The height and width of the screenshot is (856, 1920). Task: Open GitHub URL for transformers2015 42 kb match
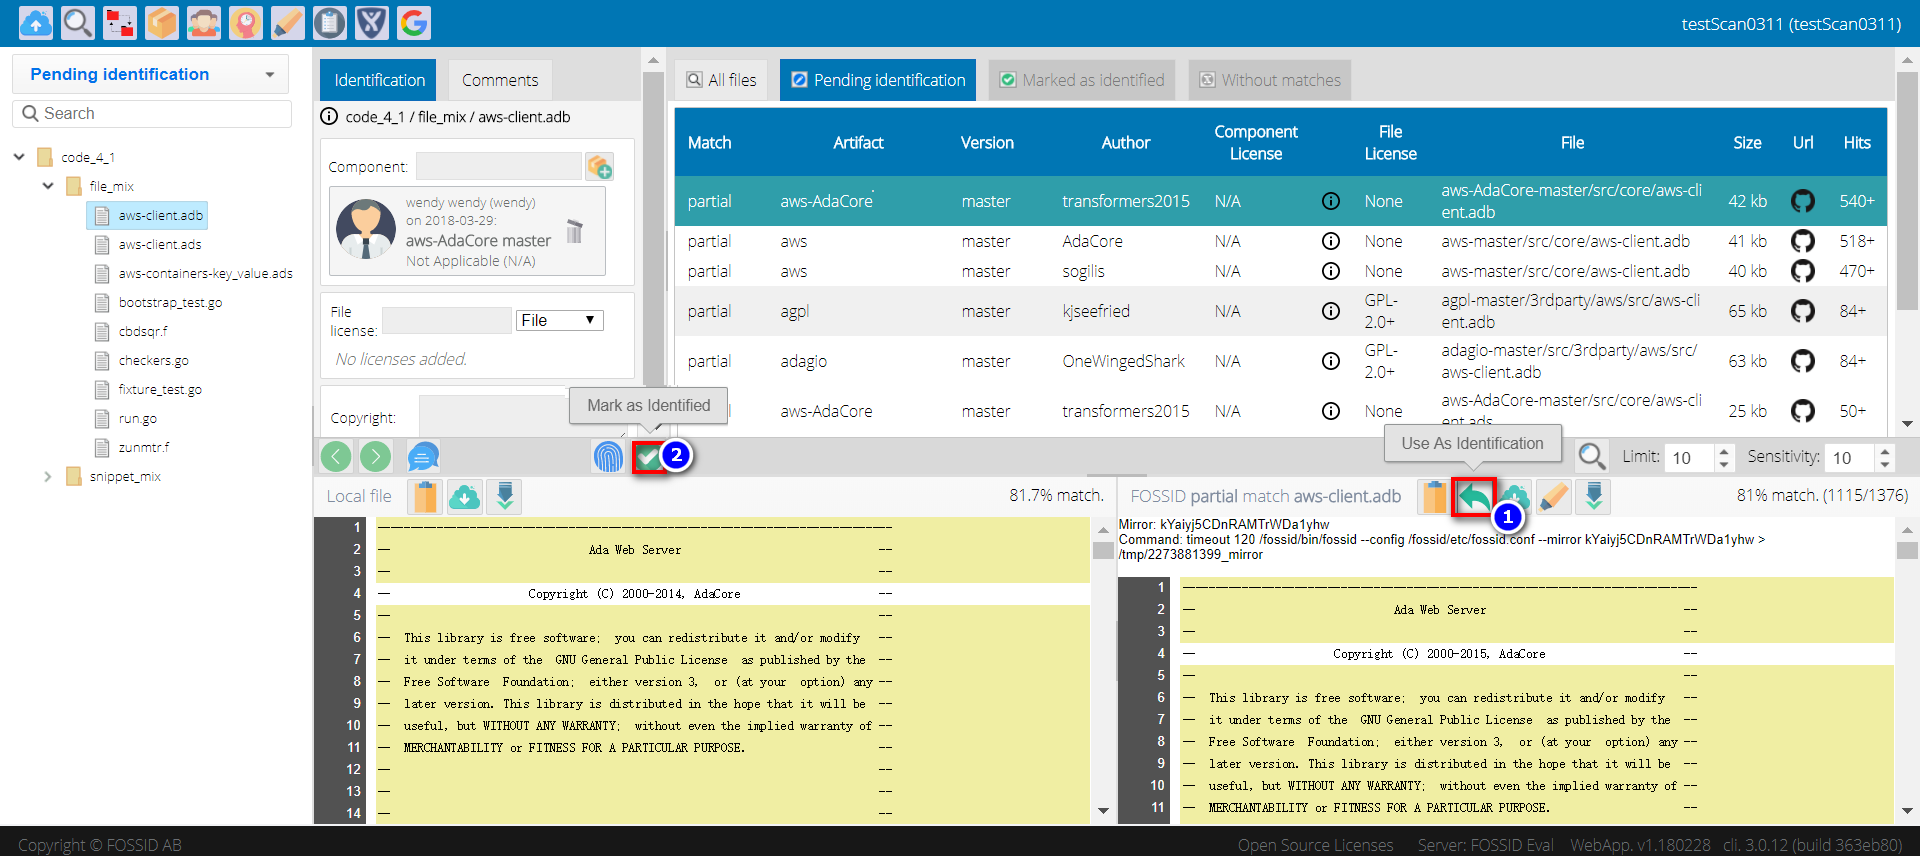click(1803, 201)
